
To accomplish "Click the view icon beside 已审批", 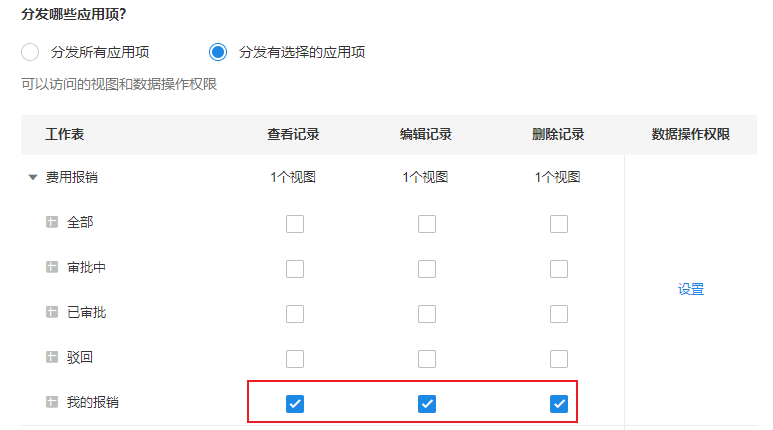I will click(x=52, y=312).
